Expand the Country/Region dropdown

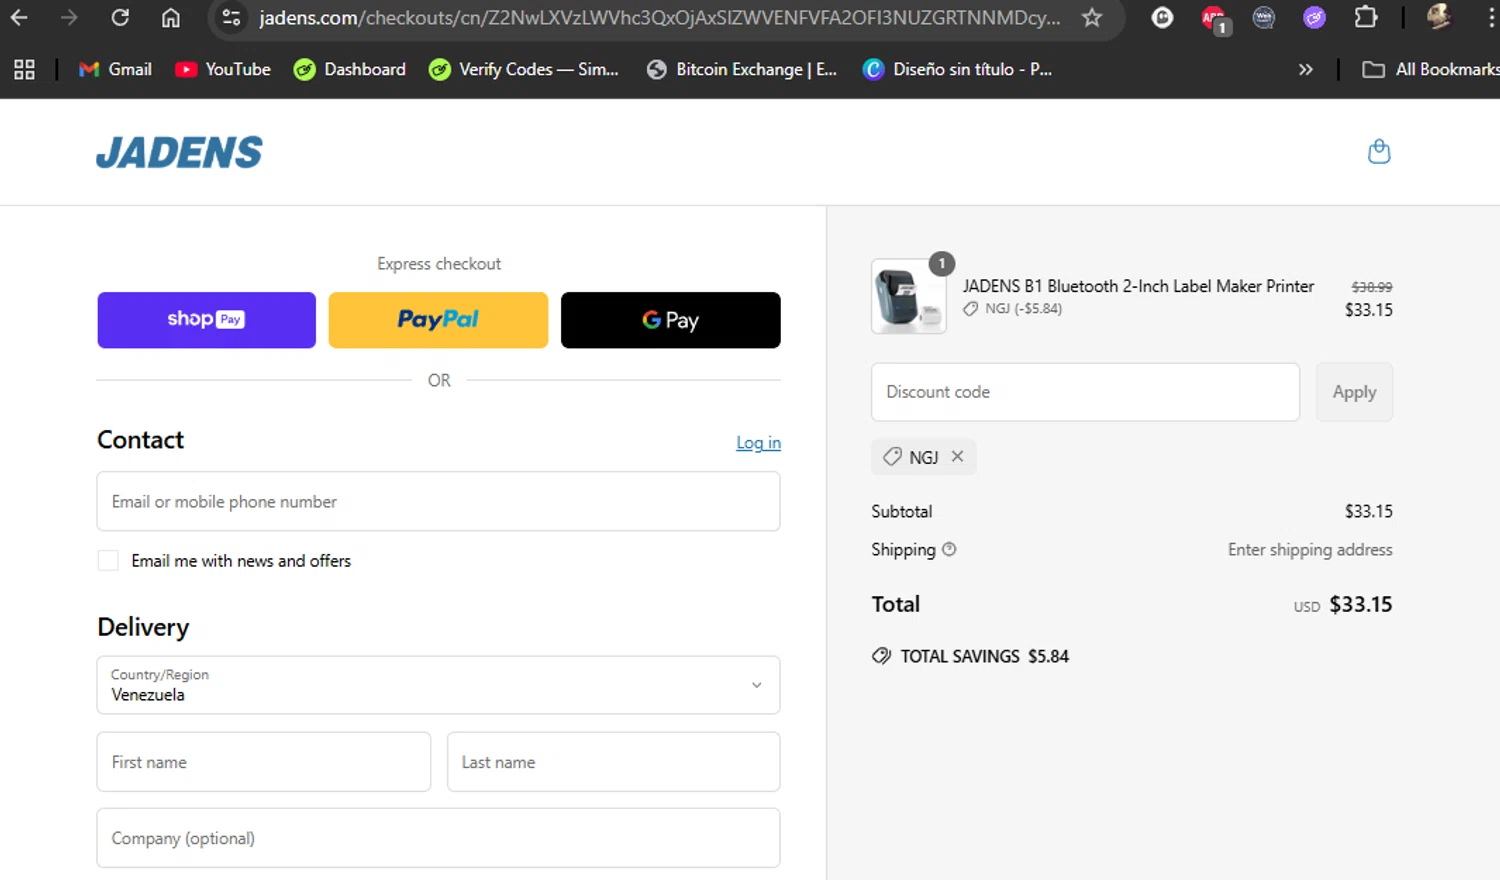pyautogui.click(x=438, y=685)
